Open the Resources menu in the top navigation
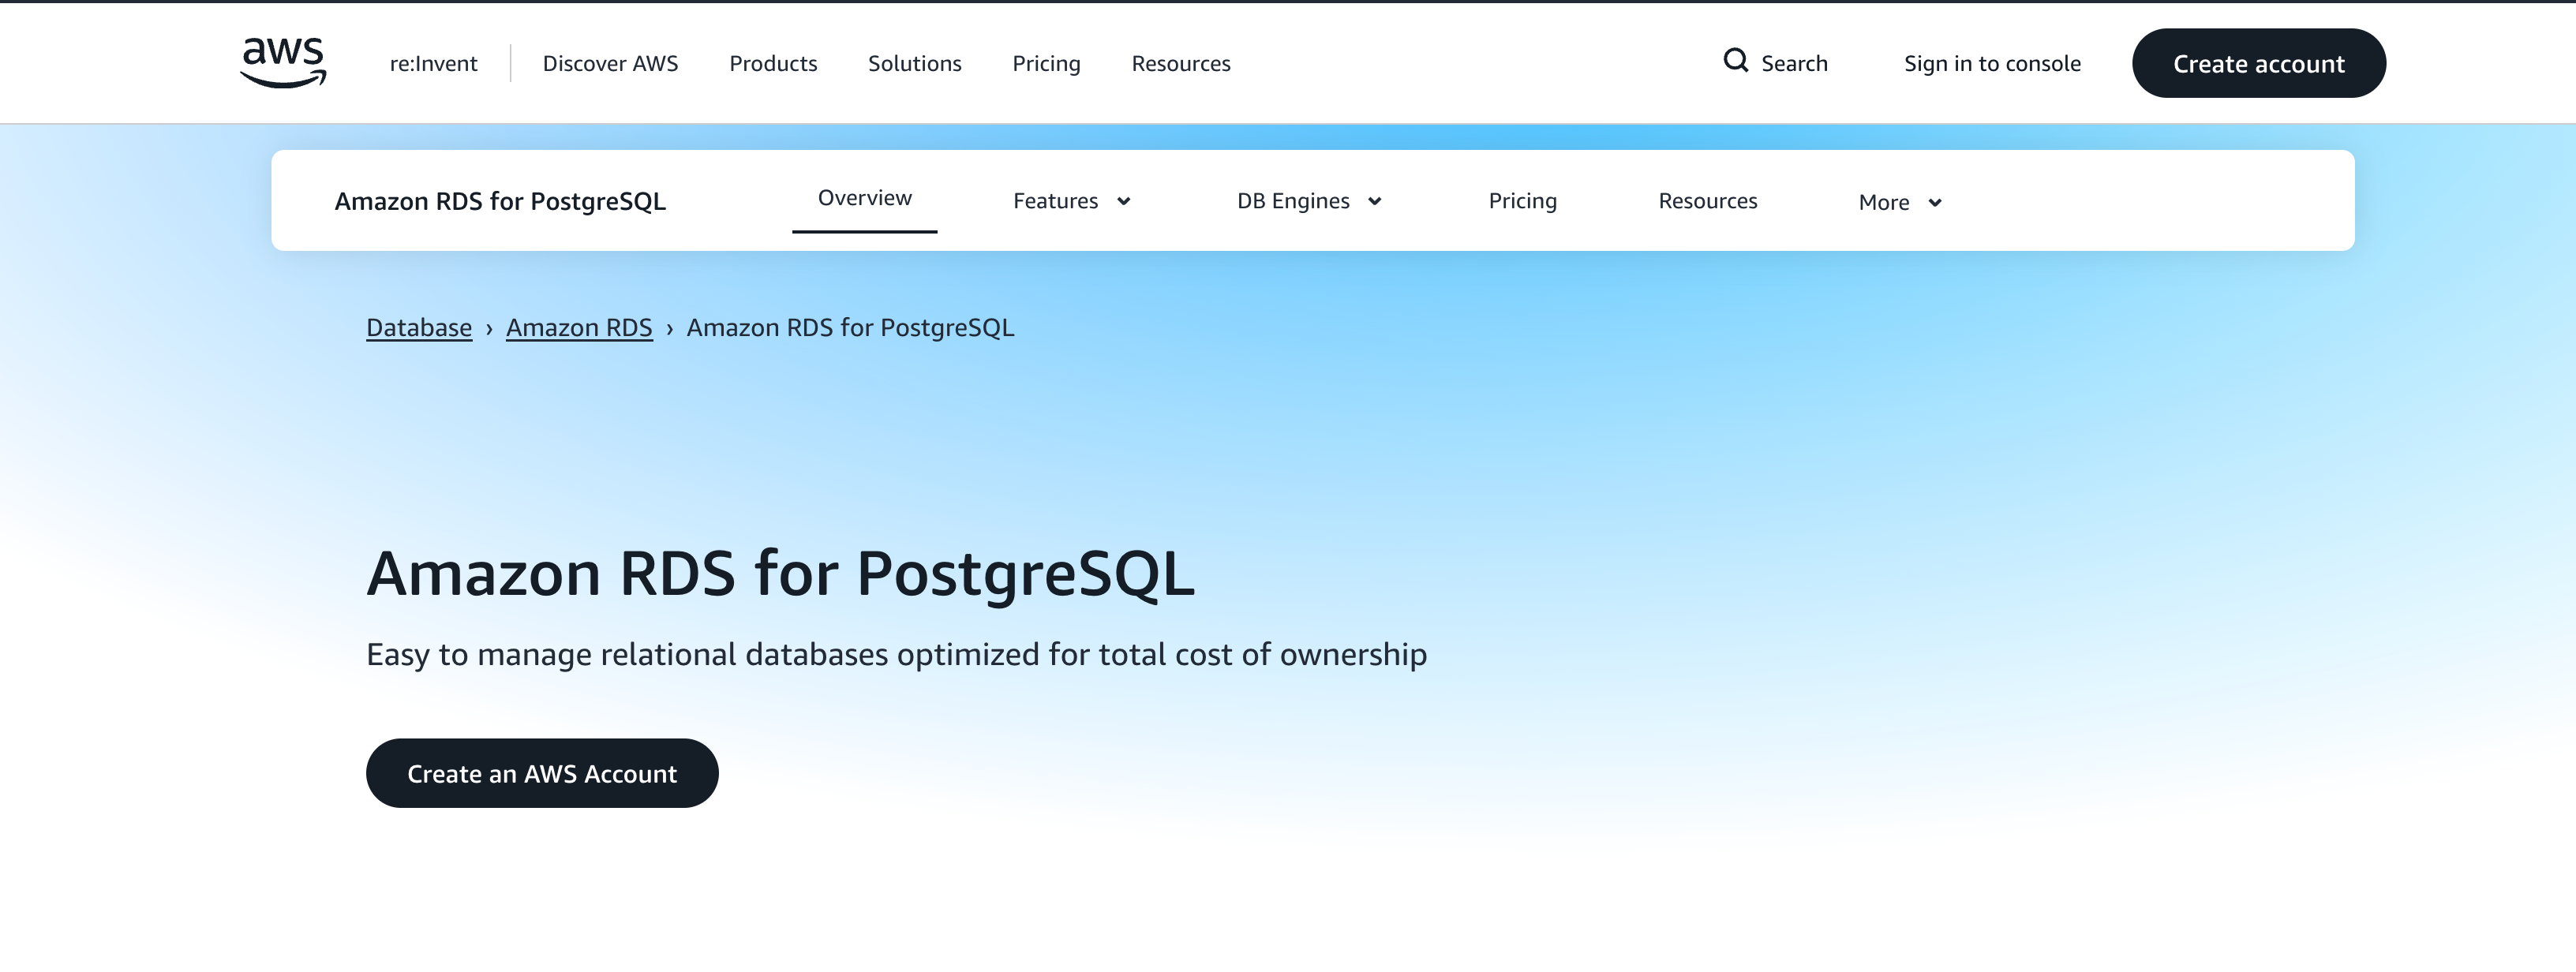The width and height of the screenshot is (2576, 972). click(1181, 63)
